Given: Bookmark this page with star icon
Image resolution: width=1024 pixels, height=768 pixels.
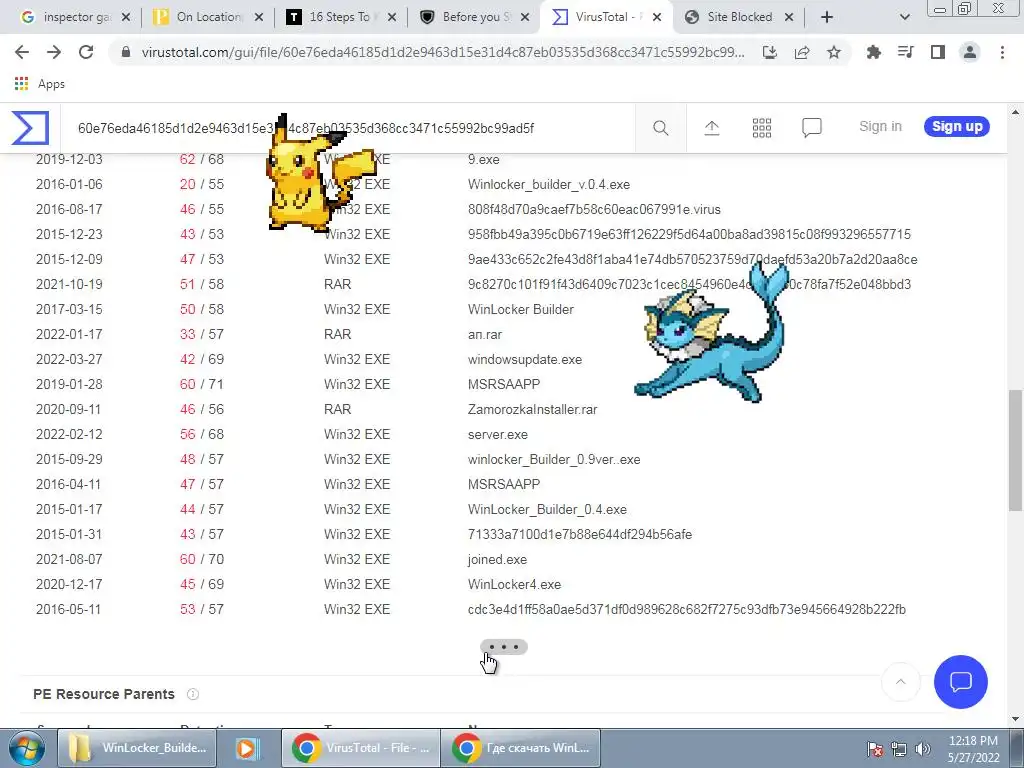Looking at the screenshot, I should (833, 52).
